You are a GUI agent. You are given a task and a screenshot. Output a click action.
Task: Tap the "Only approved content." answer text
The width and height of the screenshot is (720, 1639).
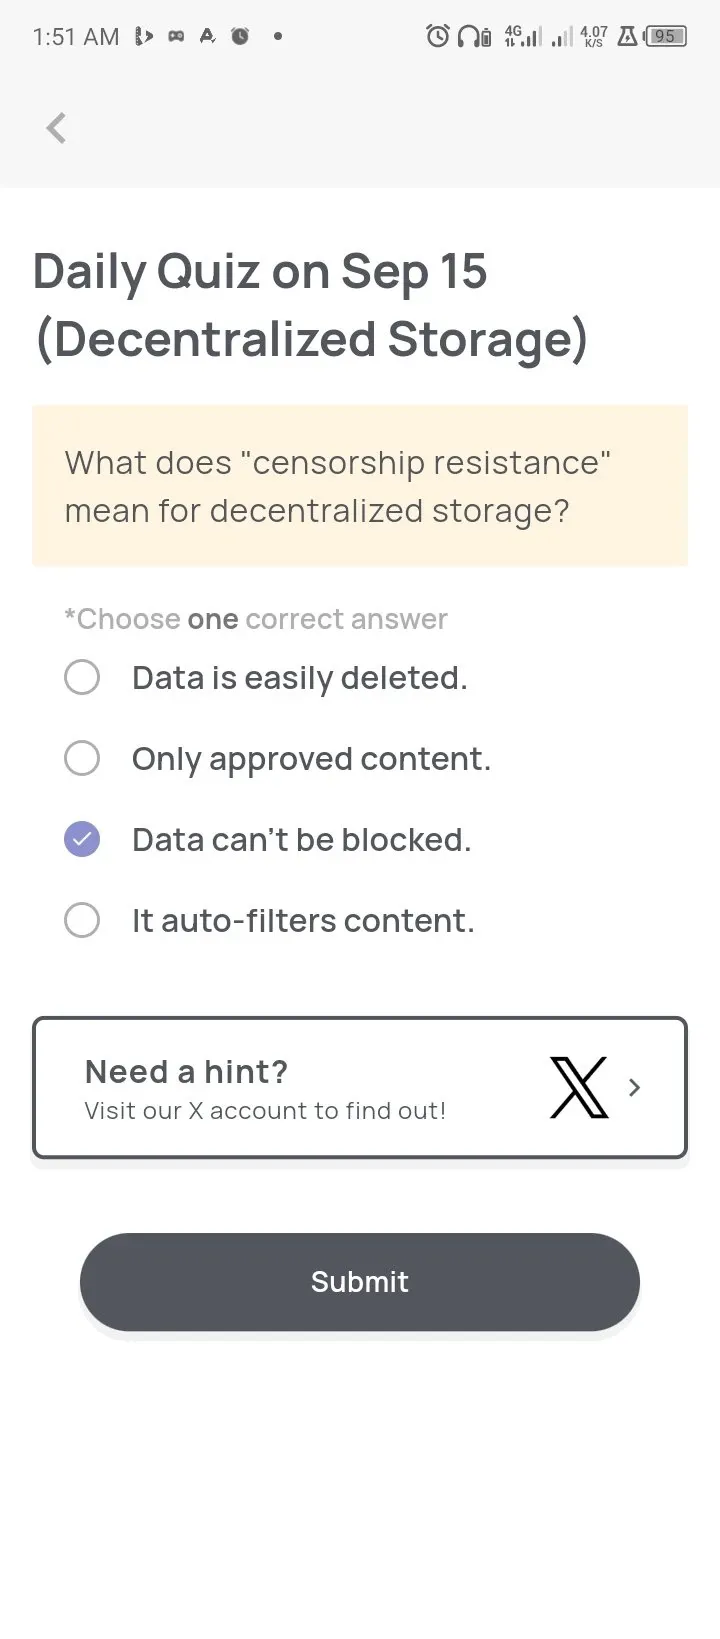pos(311,759)
